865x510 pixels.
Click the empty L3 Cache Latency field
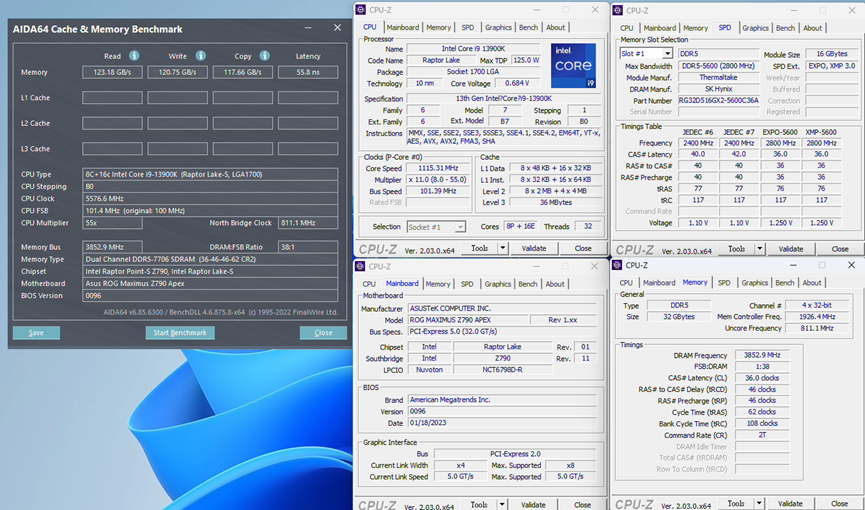click(308, 148)
